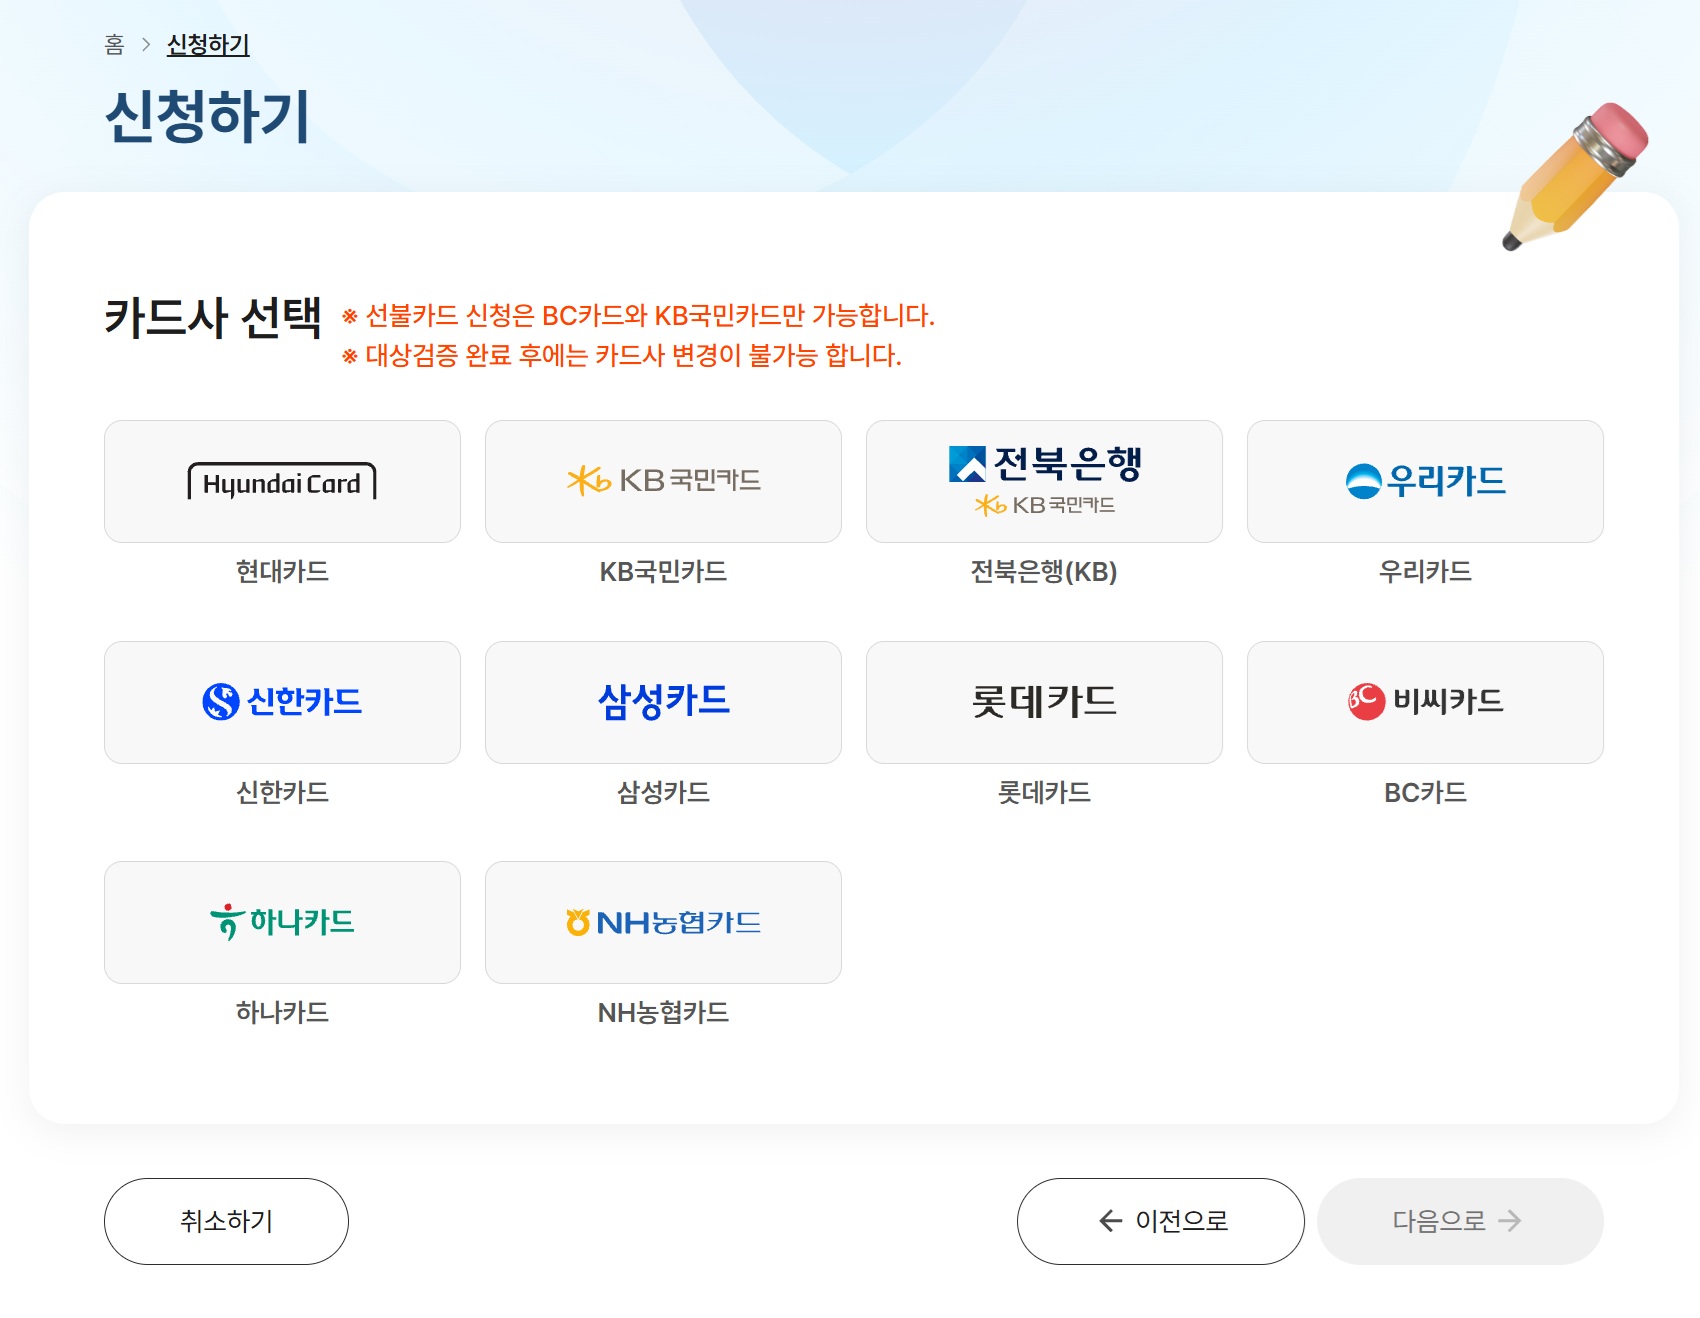This screenshot has height=1318, width=1700.
Task: Select the 삼성카드 logo tile
Action: coord(663,701)
